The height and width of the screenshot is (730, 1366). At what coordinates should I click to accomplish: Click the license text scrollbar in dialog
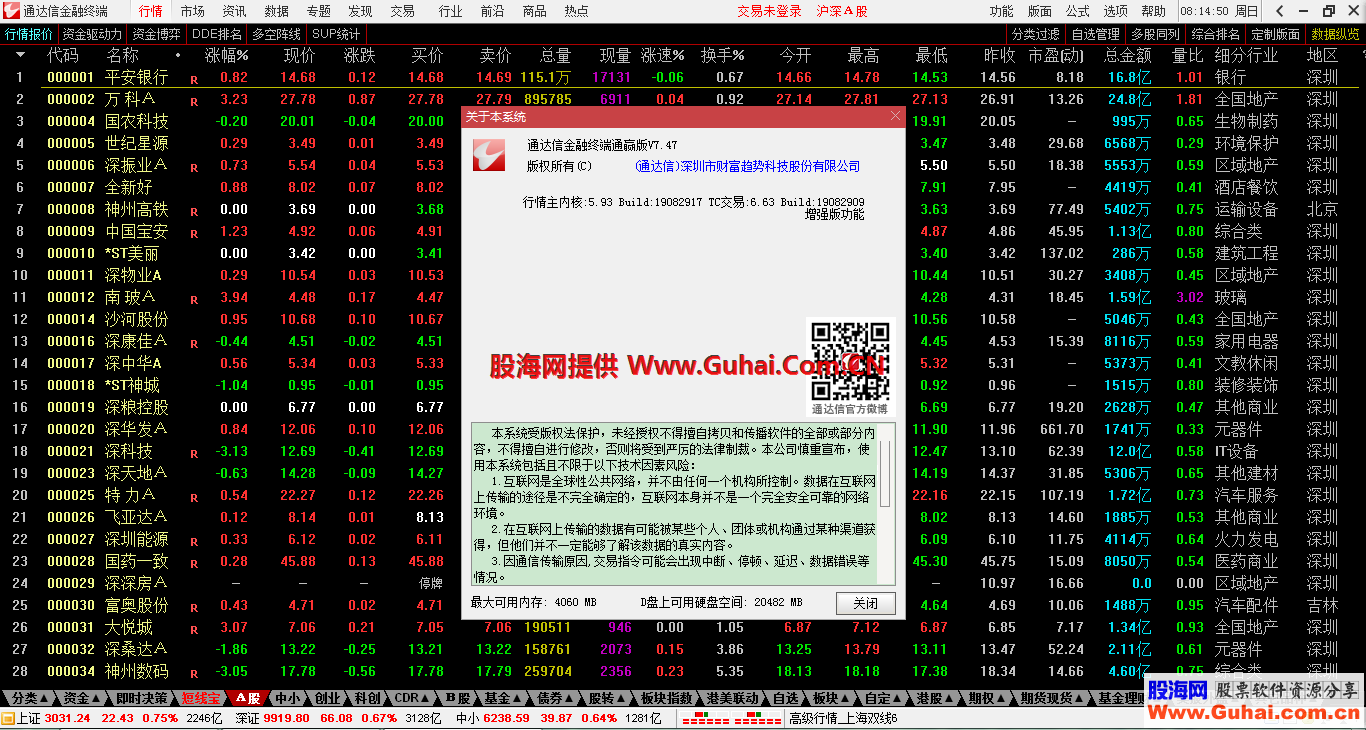point(886,504)
